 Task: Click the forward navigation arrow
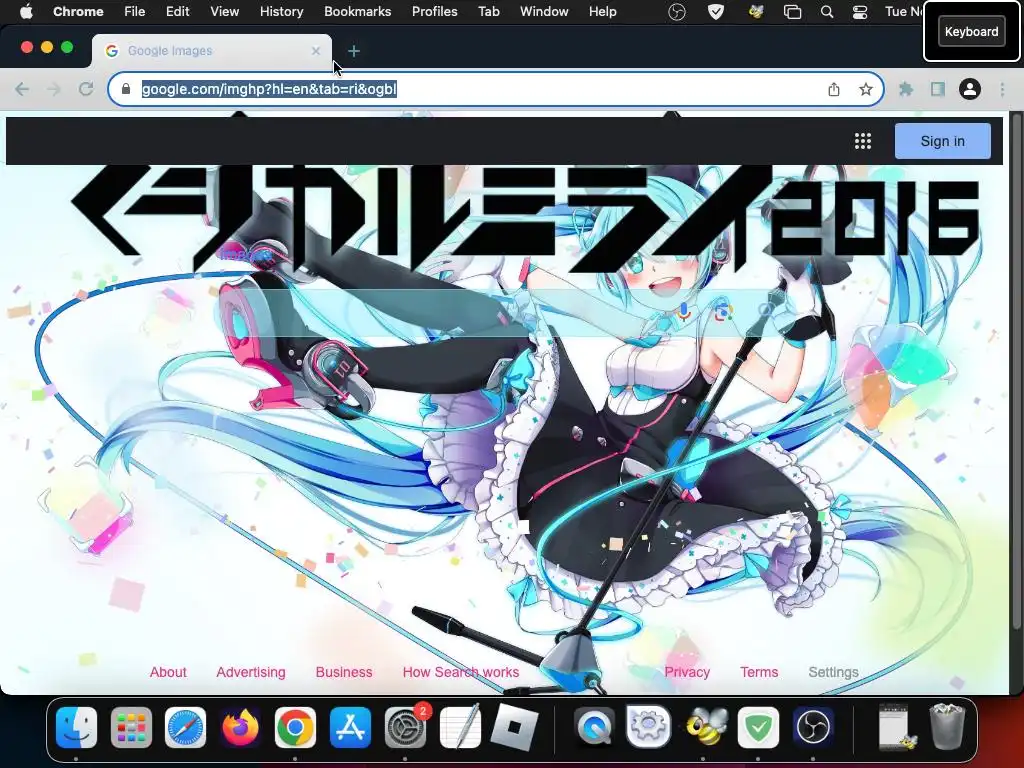point(54,89)
